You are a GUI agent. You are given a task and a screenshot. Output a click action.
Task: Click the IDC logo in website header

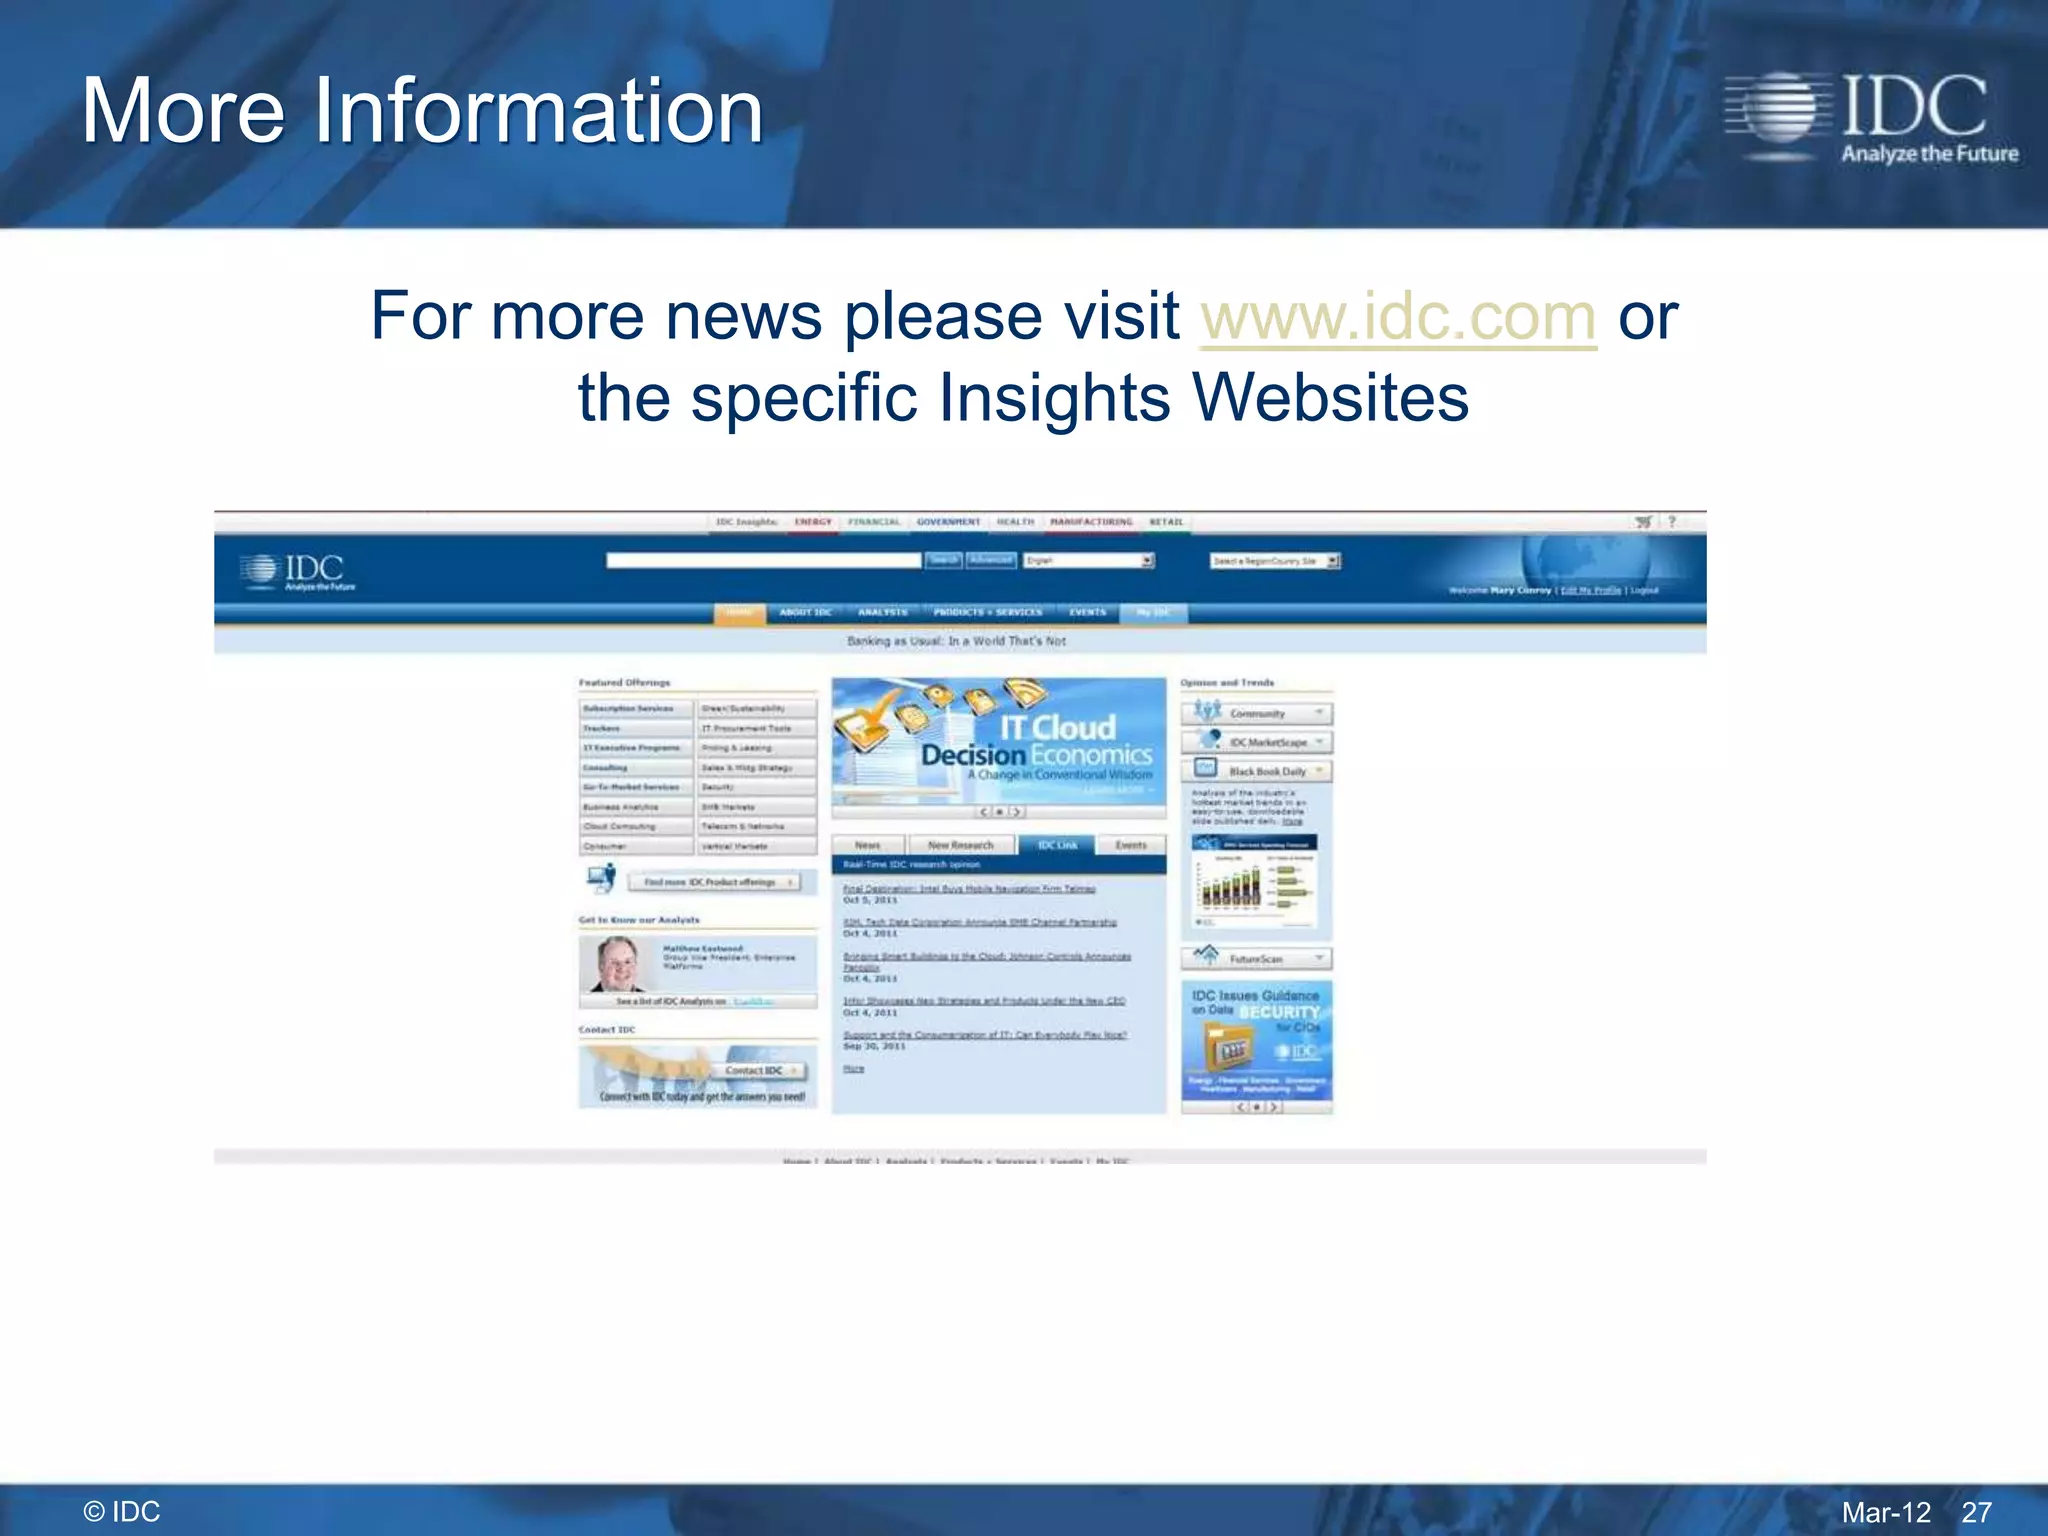click(297, 572)
